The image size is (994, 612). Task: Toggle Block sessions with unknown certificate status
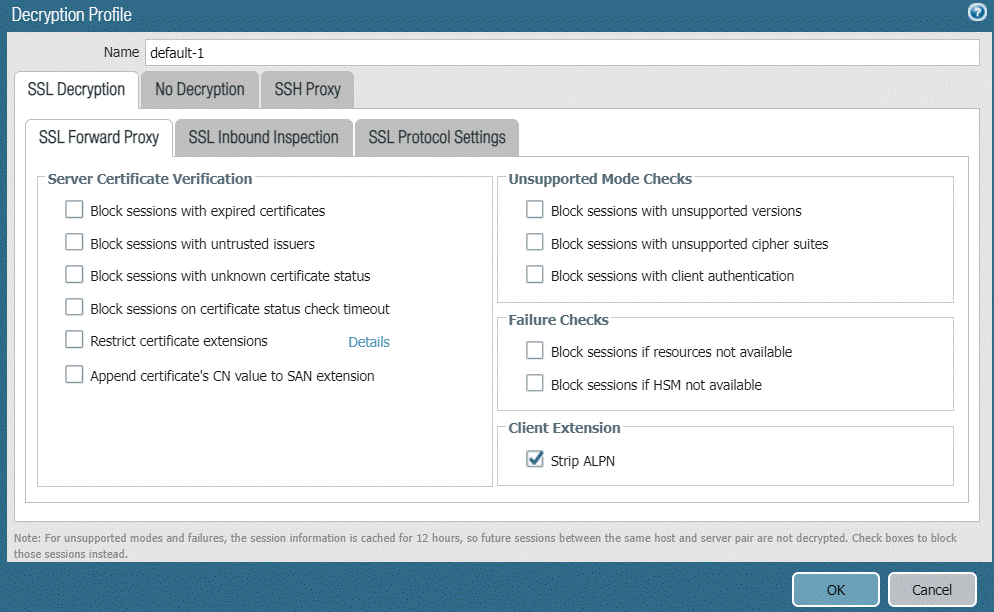[x=74, y=275]
